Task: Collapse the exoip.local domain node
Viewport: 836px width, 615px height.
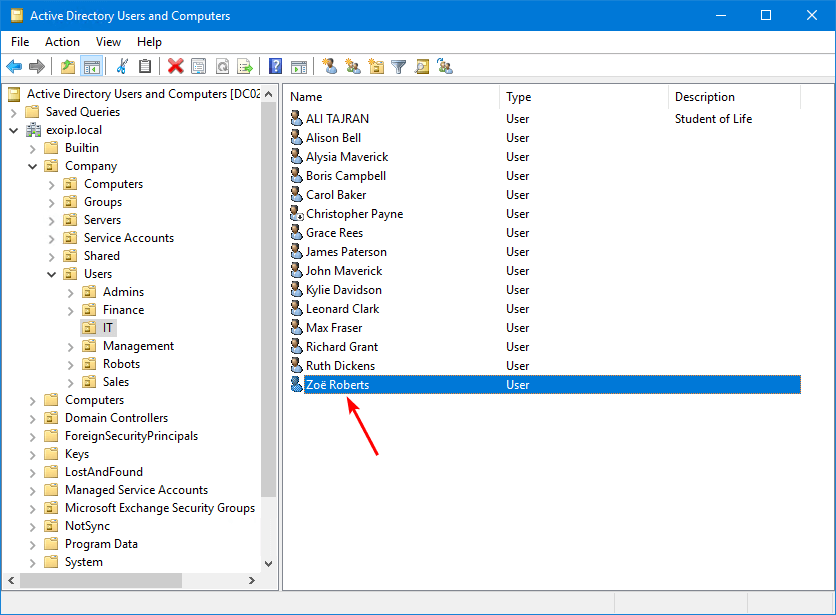Action: click(14, 130)
